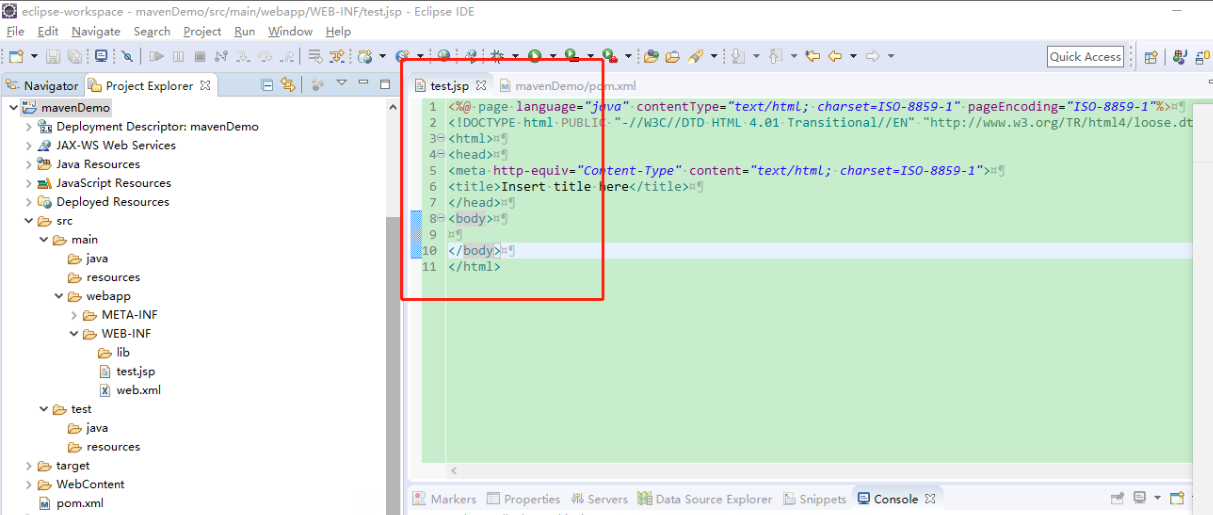The width and height of the screenshot is (1213, 515).
Task: Expand Deployment Descriptor: mavenDemo node
Action: 28,127
